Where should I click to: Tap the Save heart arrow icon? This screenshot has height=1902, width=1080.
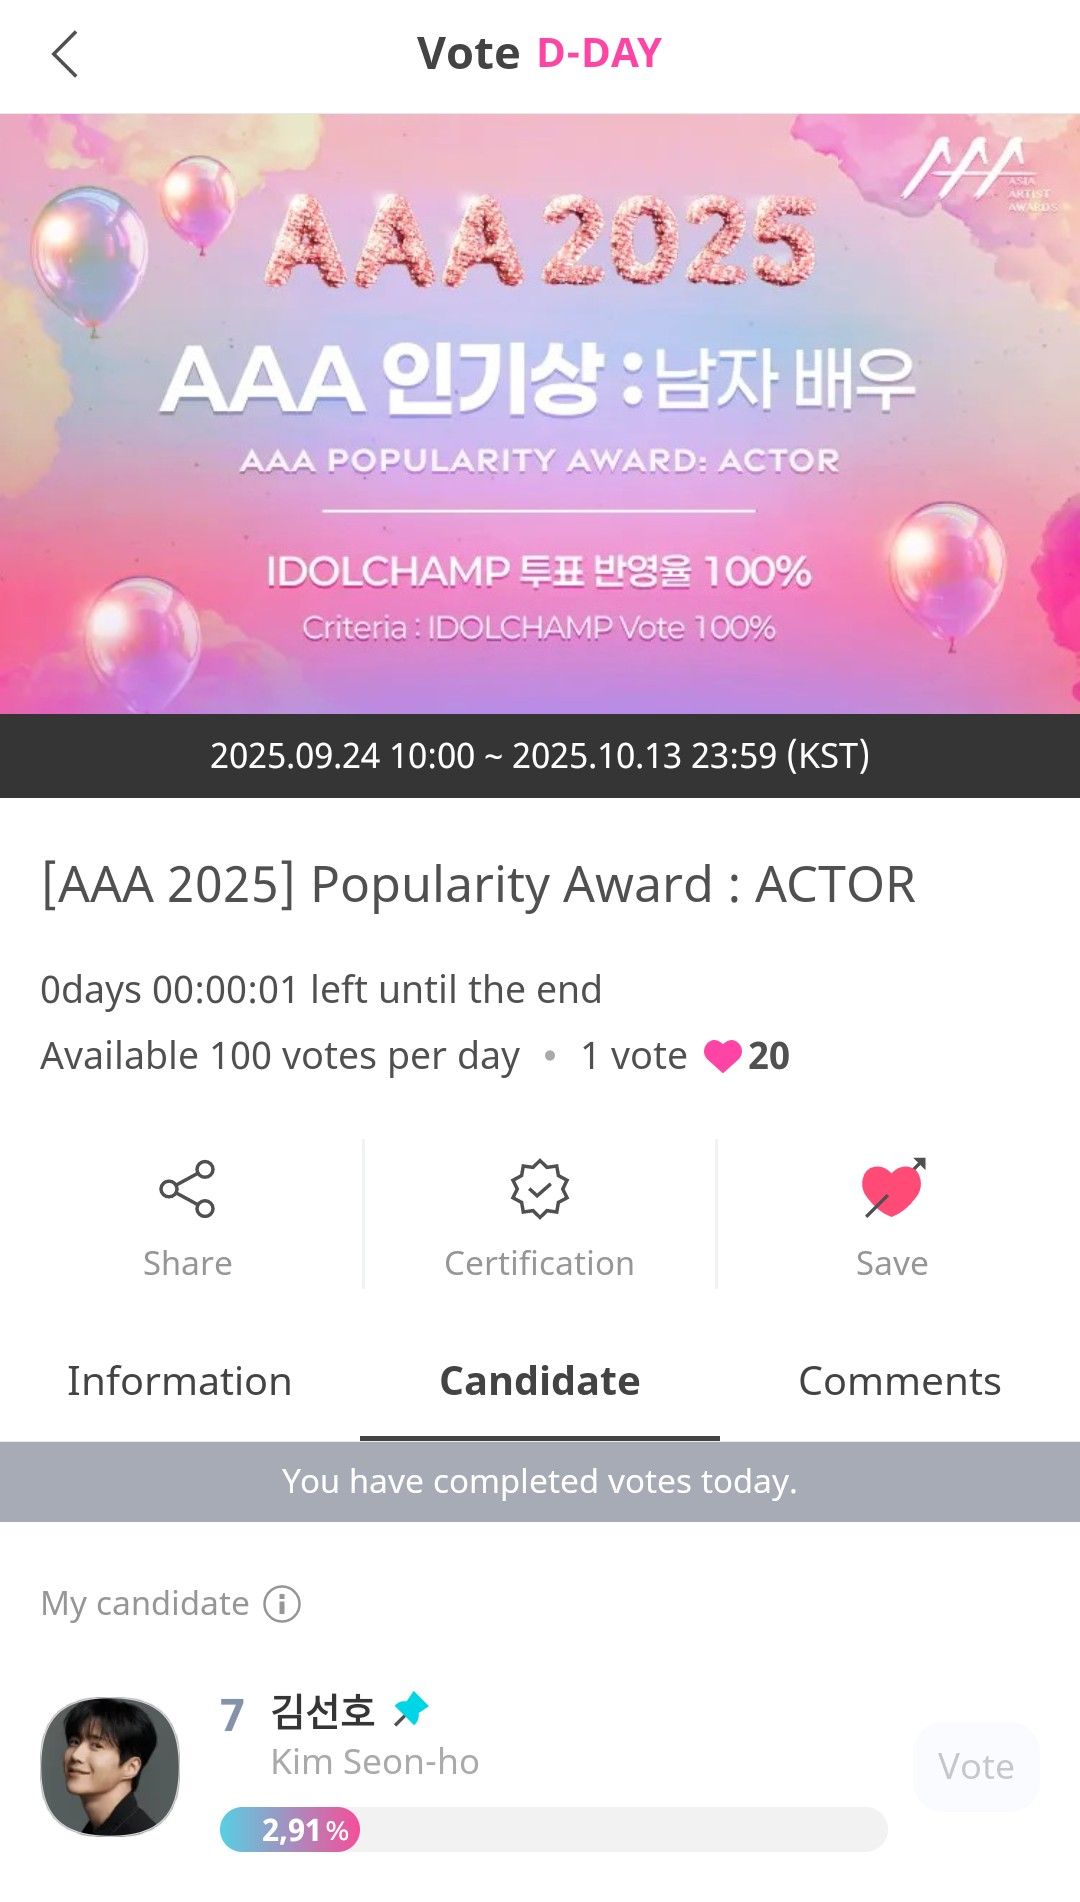tap(892, 1189)
